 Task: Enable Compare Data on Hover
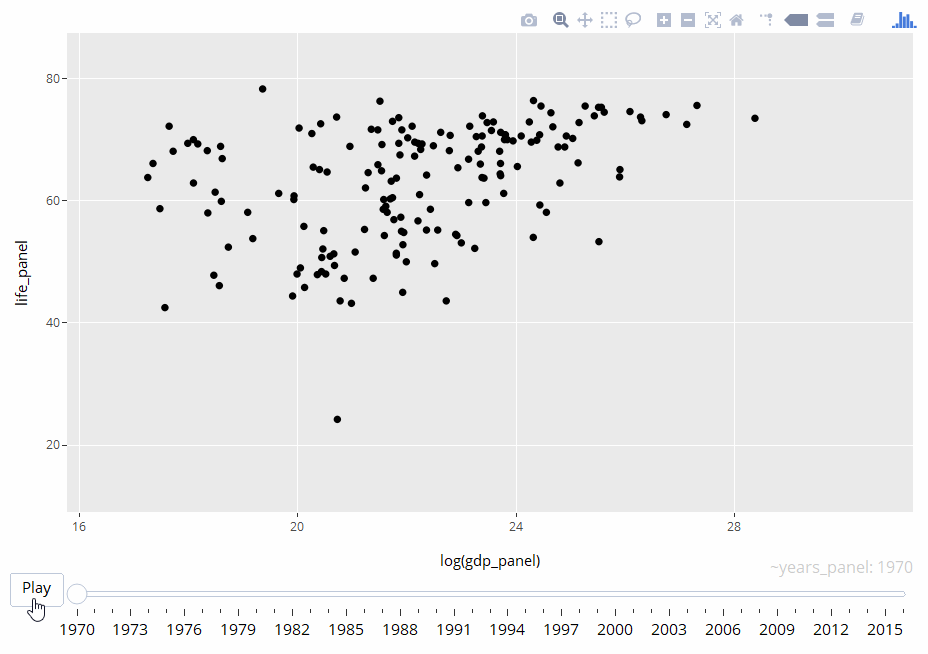pos(825,19)
